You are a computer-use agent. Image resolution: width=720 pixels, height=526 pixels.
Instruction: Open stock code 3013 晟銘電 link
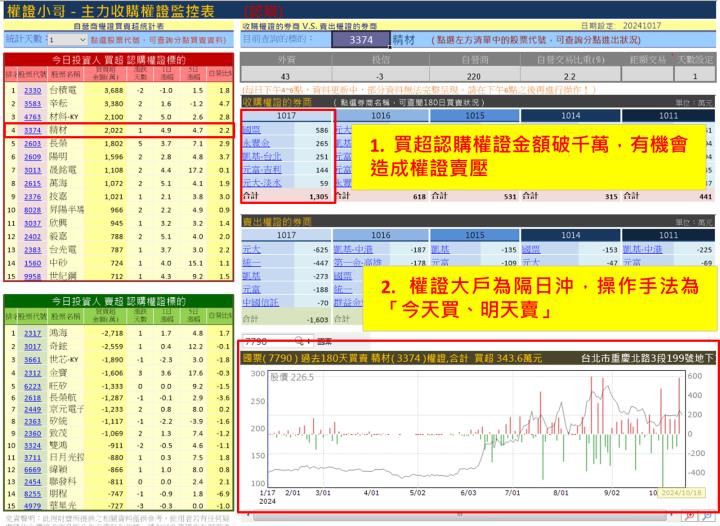(33, 170)
